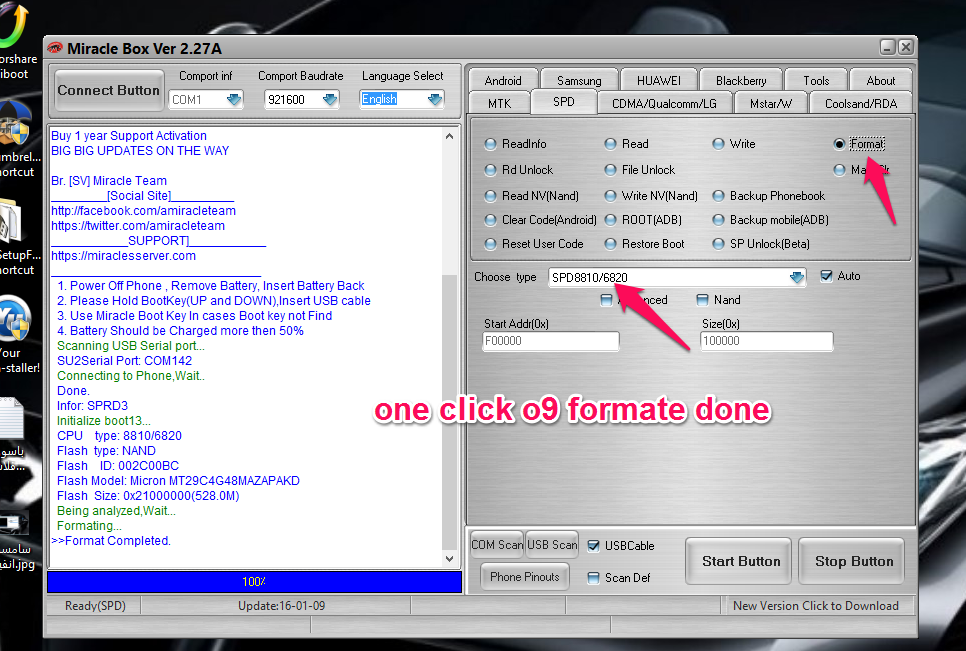Click the Miracle Box title bar logo icon
The height and width of the screenshot is (651, 966).
click(55, 48)
